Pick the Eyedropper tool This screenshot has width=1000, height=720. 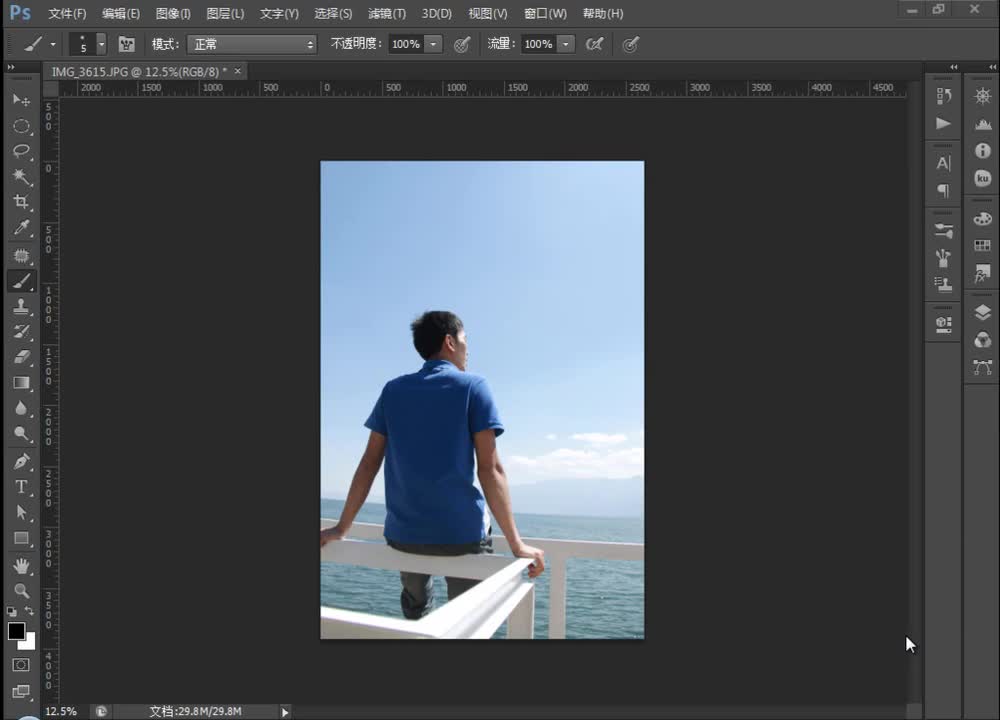pyautogui.click(x=21, y=228)
